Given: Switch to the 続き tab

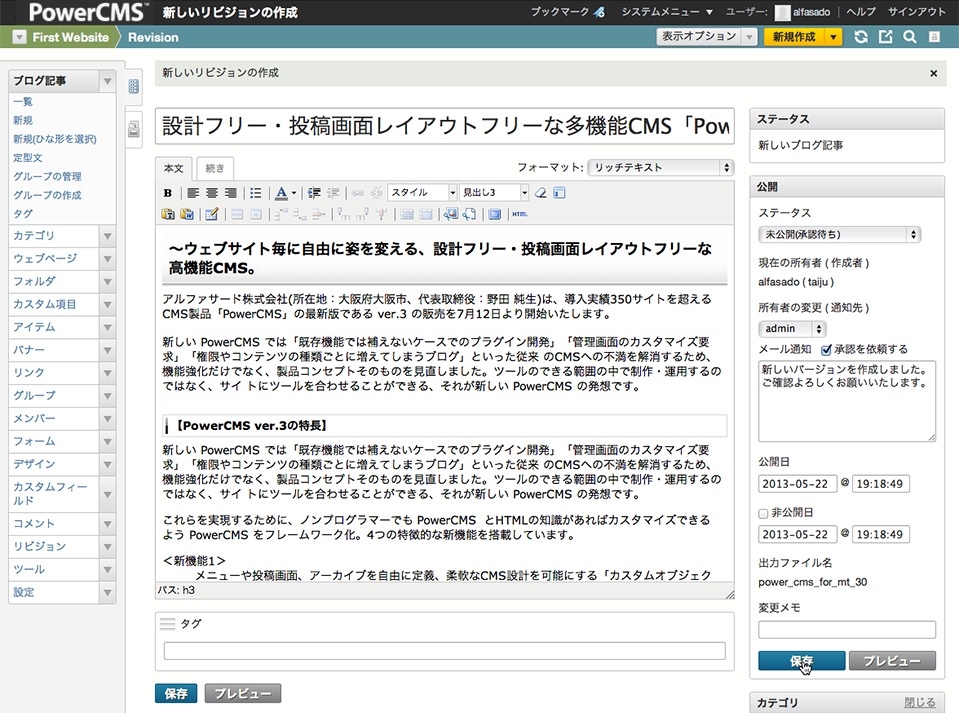Looking at the screenshot, I should [x=215, y=168].
